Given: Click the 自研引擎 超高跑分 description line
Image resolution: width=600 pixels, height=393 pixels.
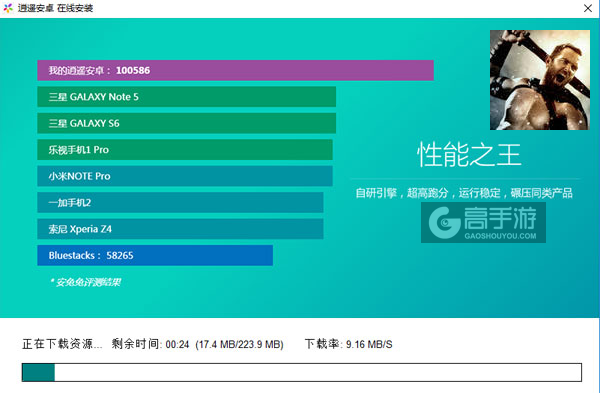Looking at the screenshot, I should 464,193.
